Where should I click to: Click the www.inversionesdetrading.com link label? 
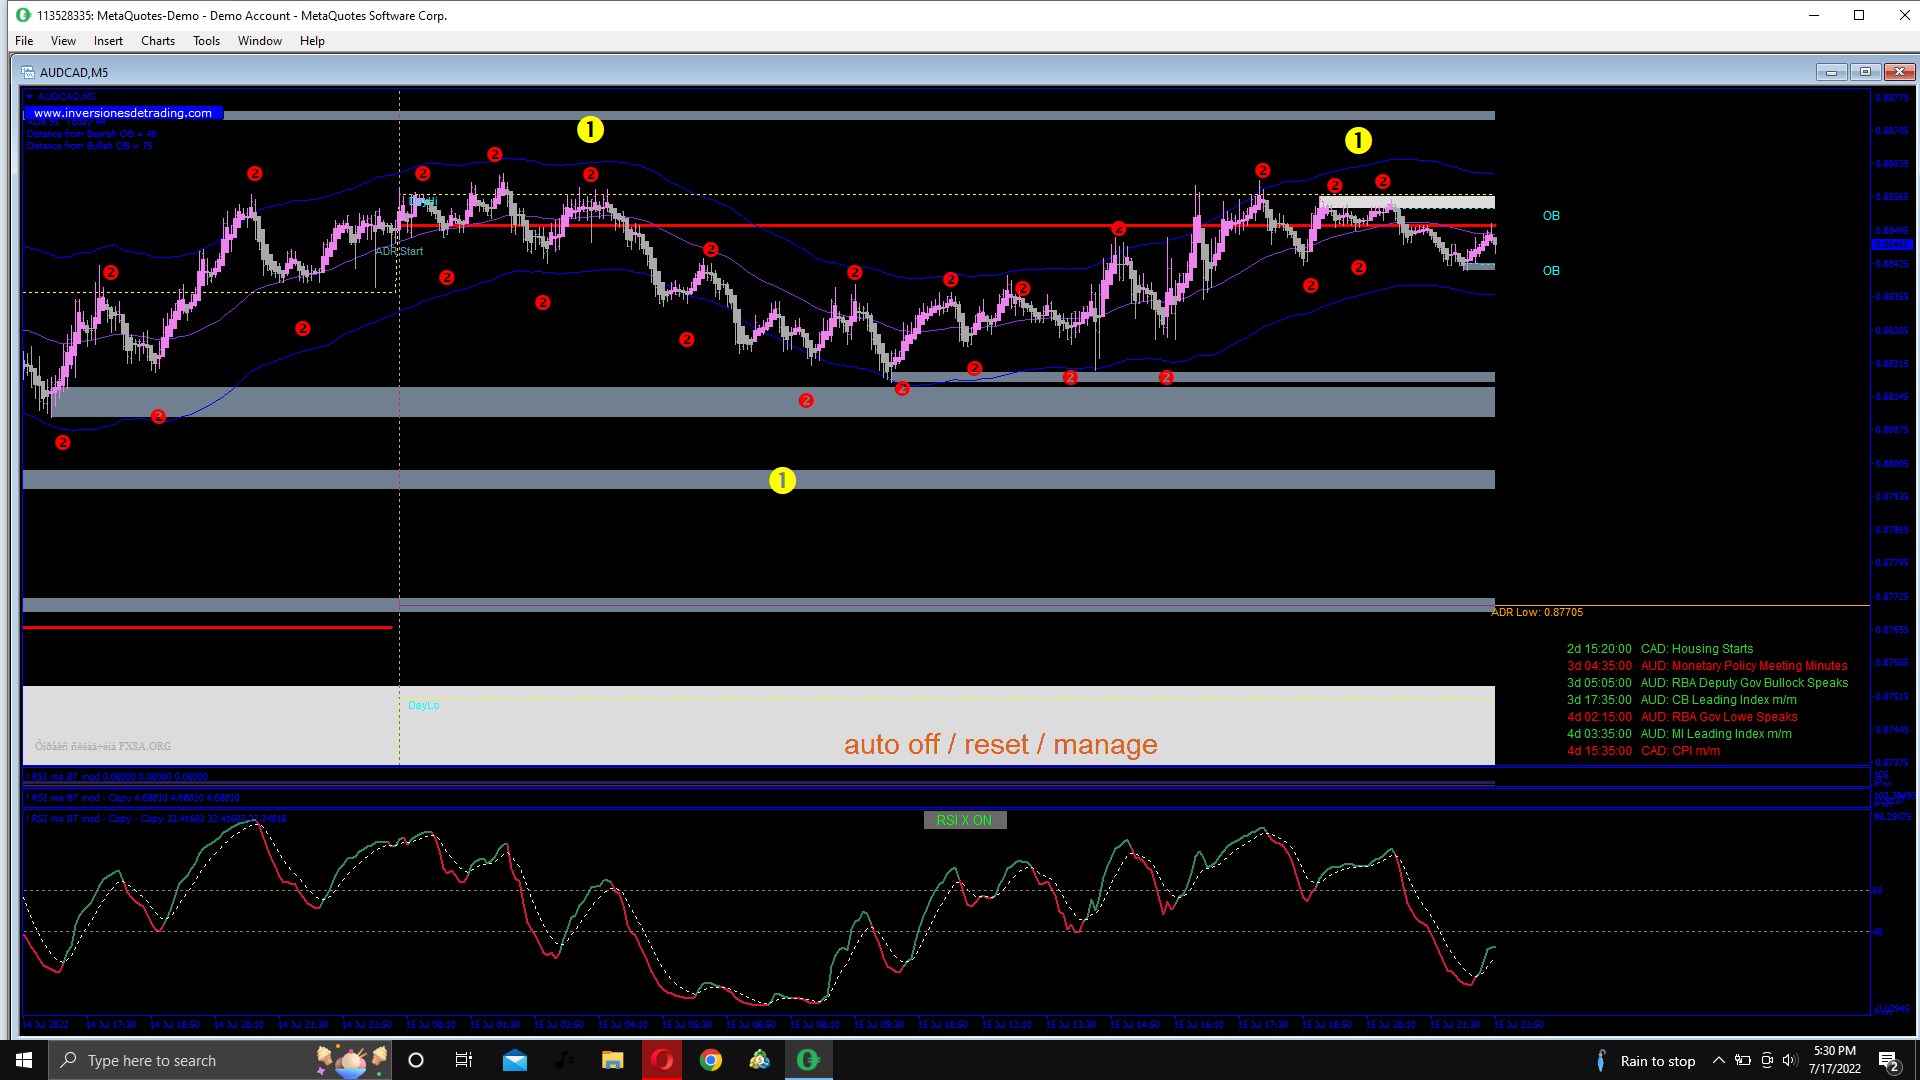[x=122, y=113]
